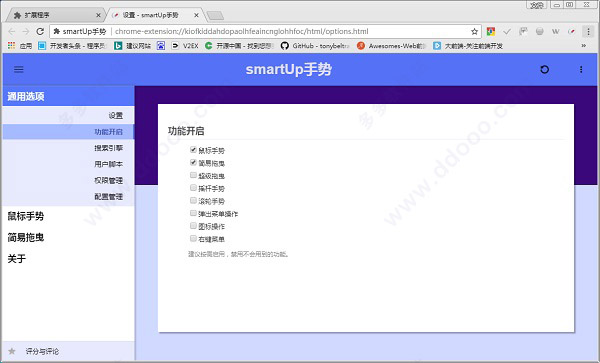Open the 评分与评论 link
Image resolution: width=600 pixels, height=363 pixels.
click(x=42, y=351)
